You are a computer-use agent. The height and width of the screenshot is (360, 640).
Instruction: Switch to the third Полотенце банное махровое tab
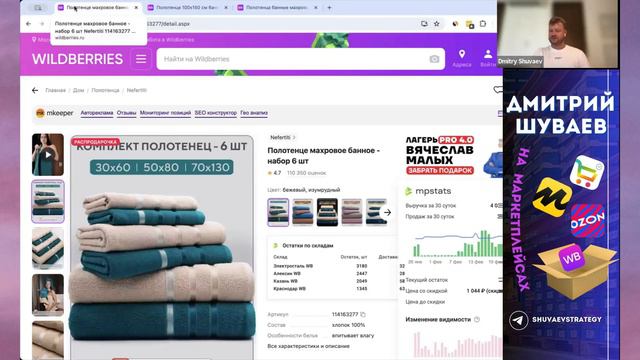tap(278, 7)
